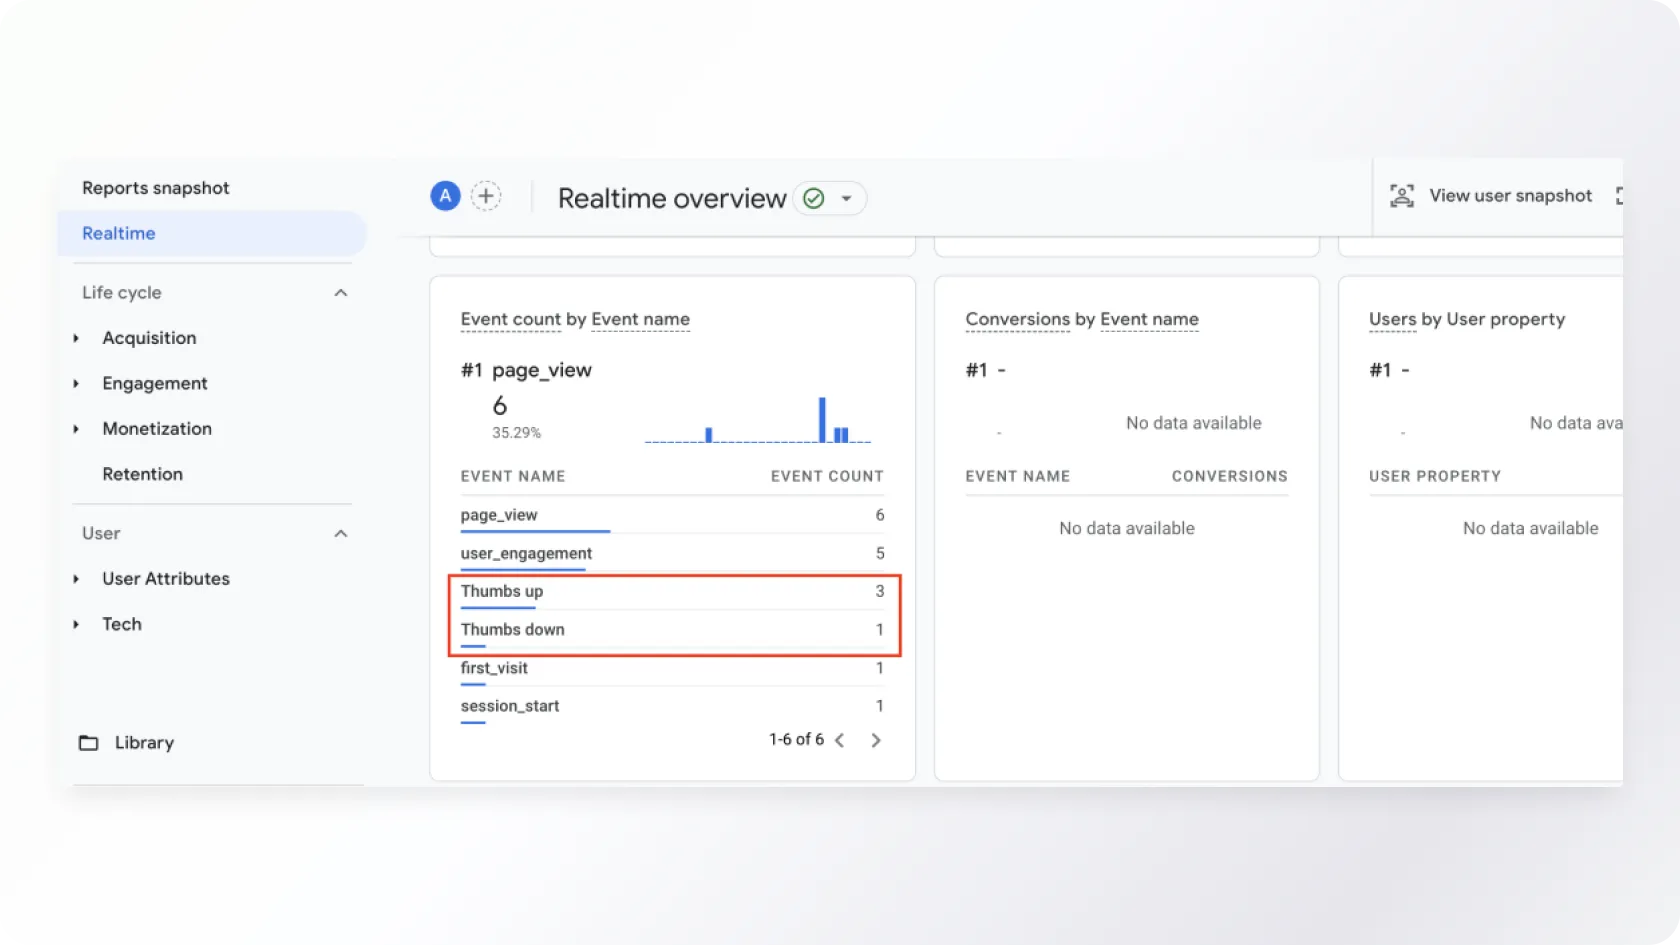The height and width of the screenshot is (945, 1680).
Task: Go to next page of event list
Action: tap(876, 740)
